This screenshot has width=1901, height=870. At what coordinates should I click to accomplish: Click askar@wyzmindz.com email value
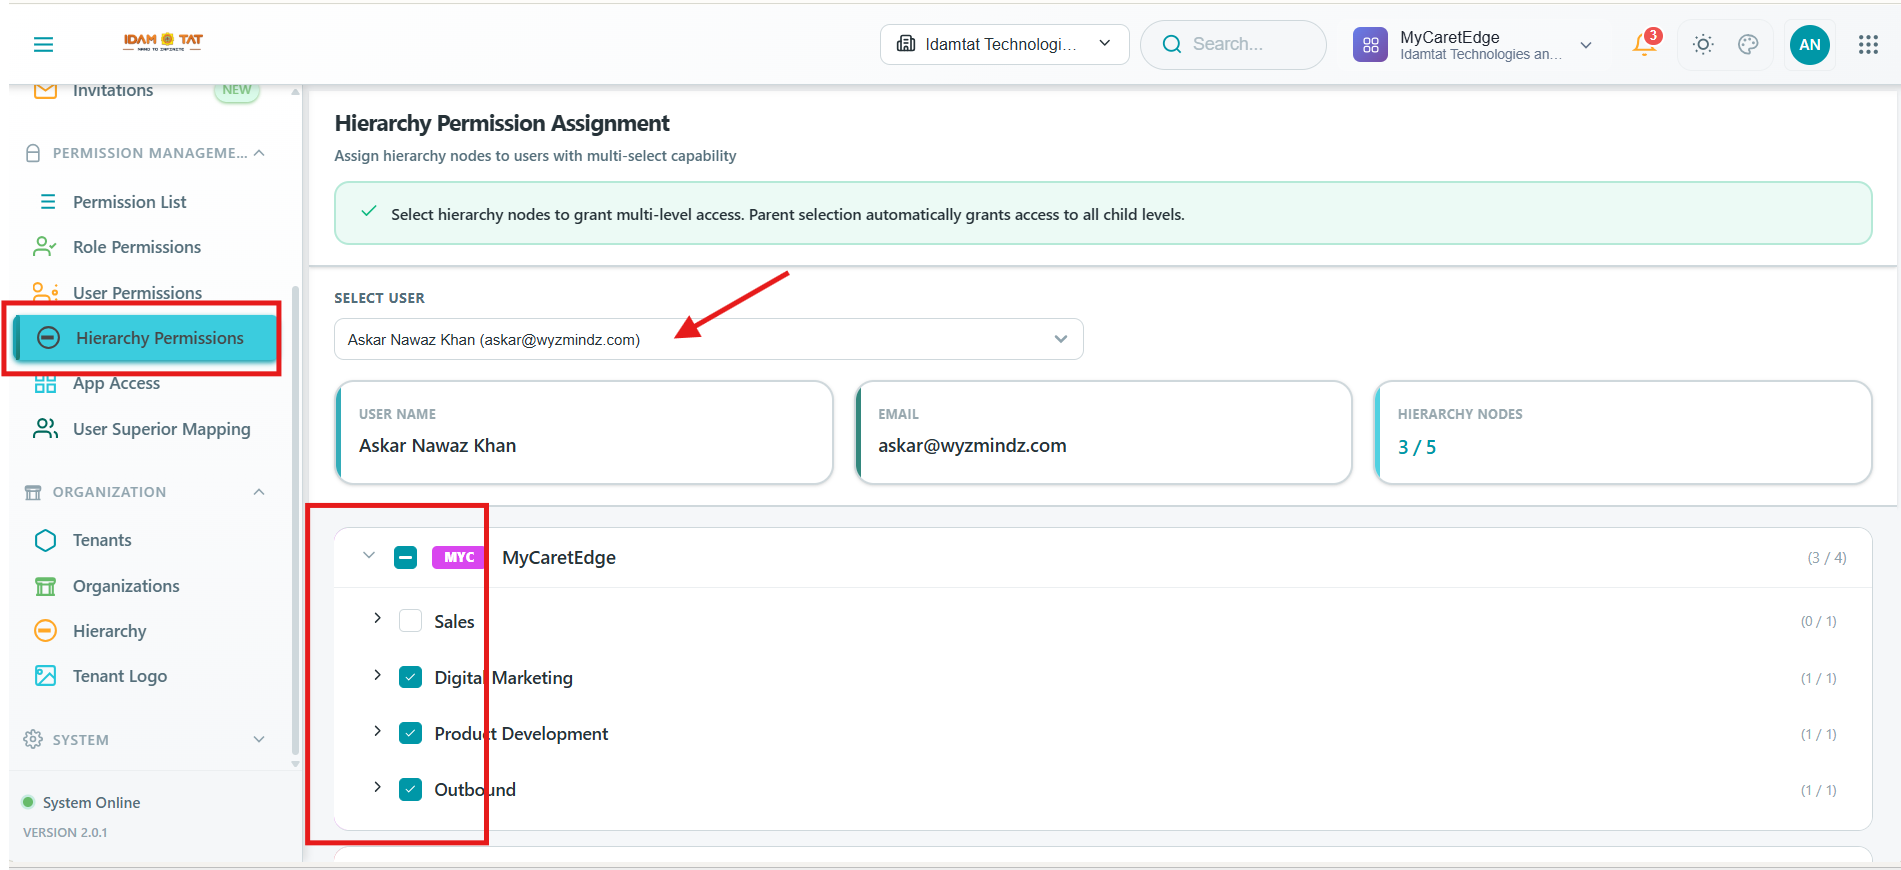pyautogui.click(x=972, y=445)
